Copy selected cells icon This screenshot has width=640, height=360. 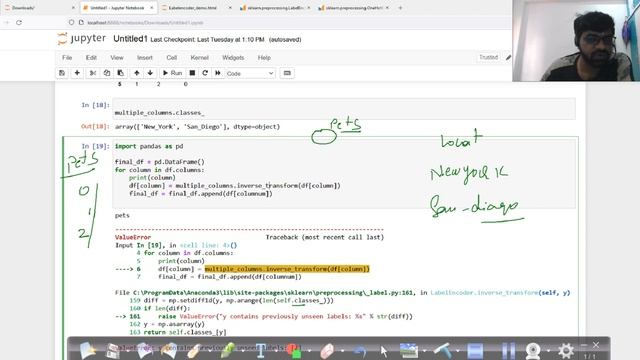pyautogui.click(x=107, y=73)
